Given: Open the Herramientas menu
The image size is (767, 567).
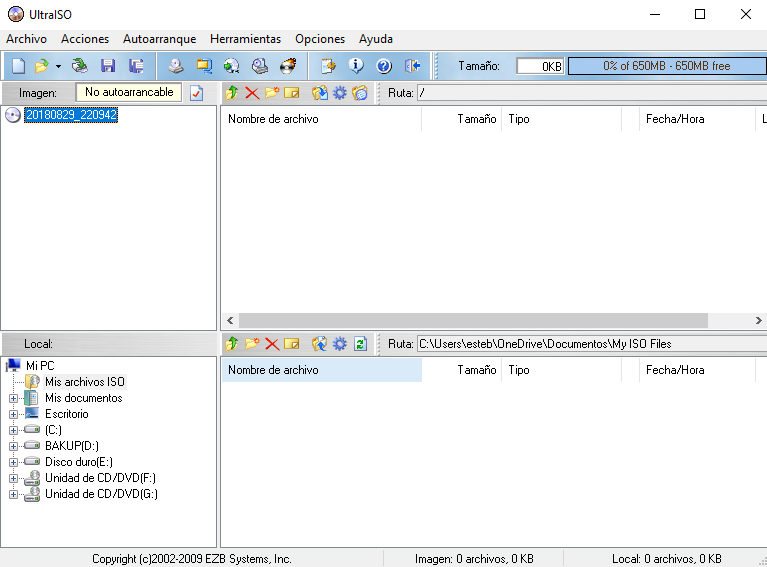Looking at the screenshot, I should pyautogui.click(x=245, y=39).
